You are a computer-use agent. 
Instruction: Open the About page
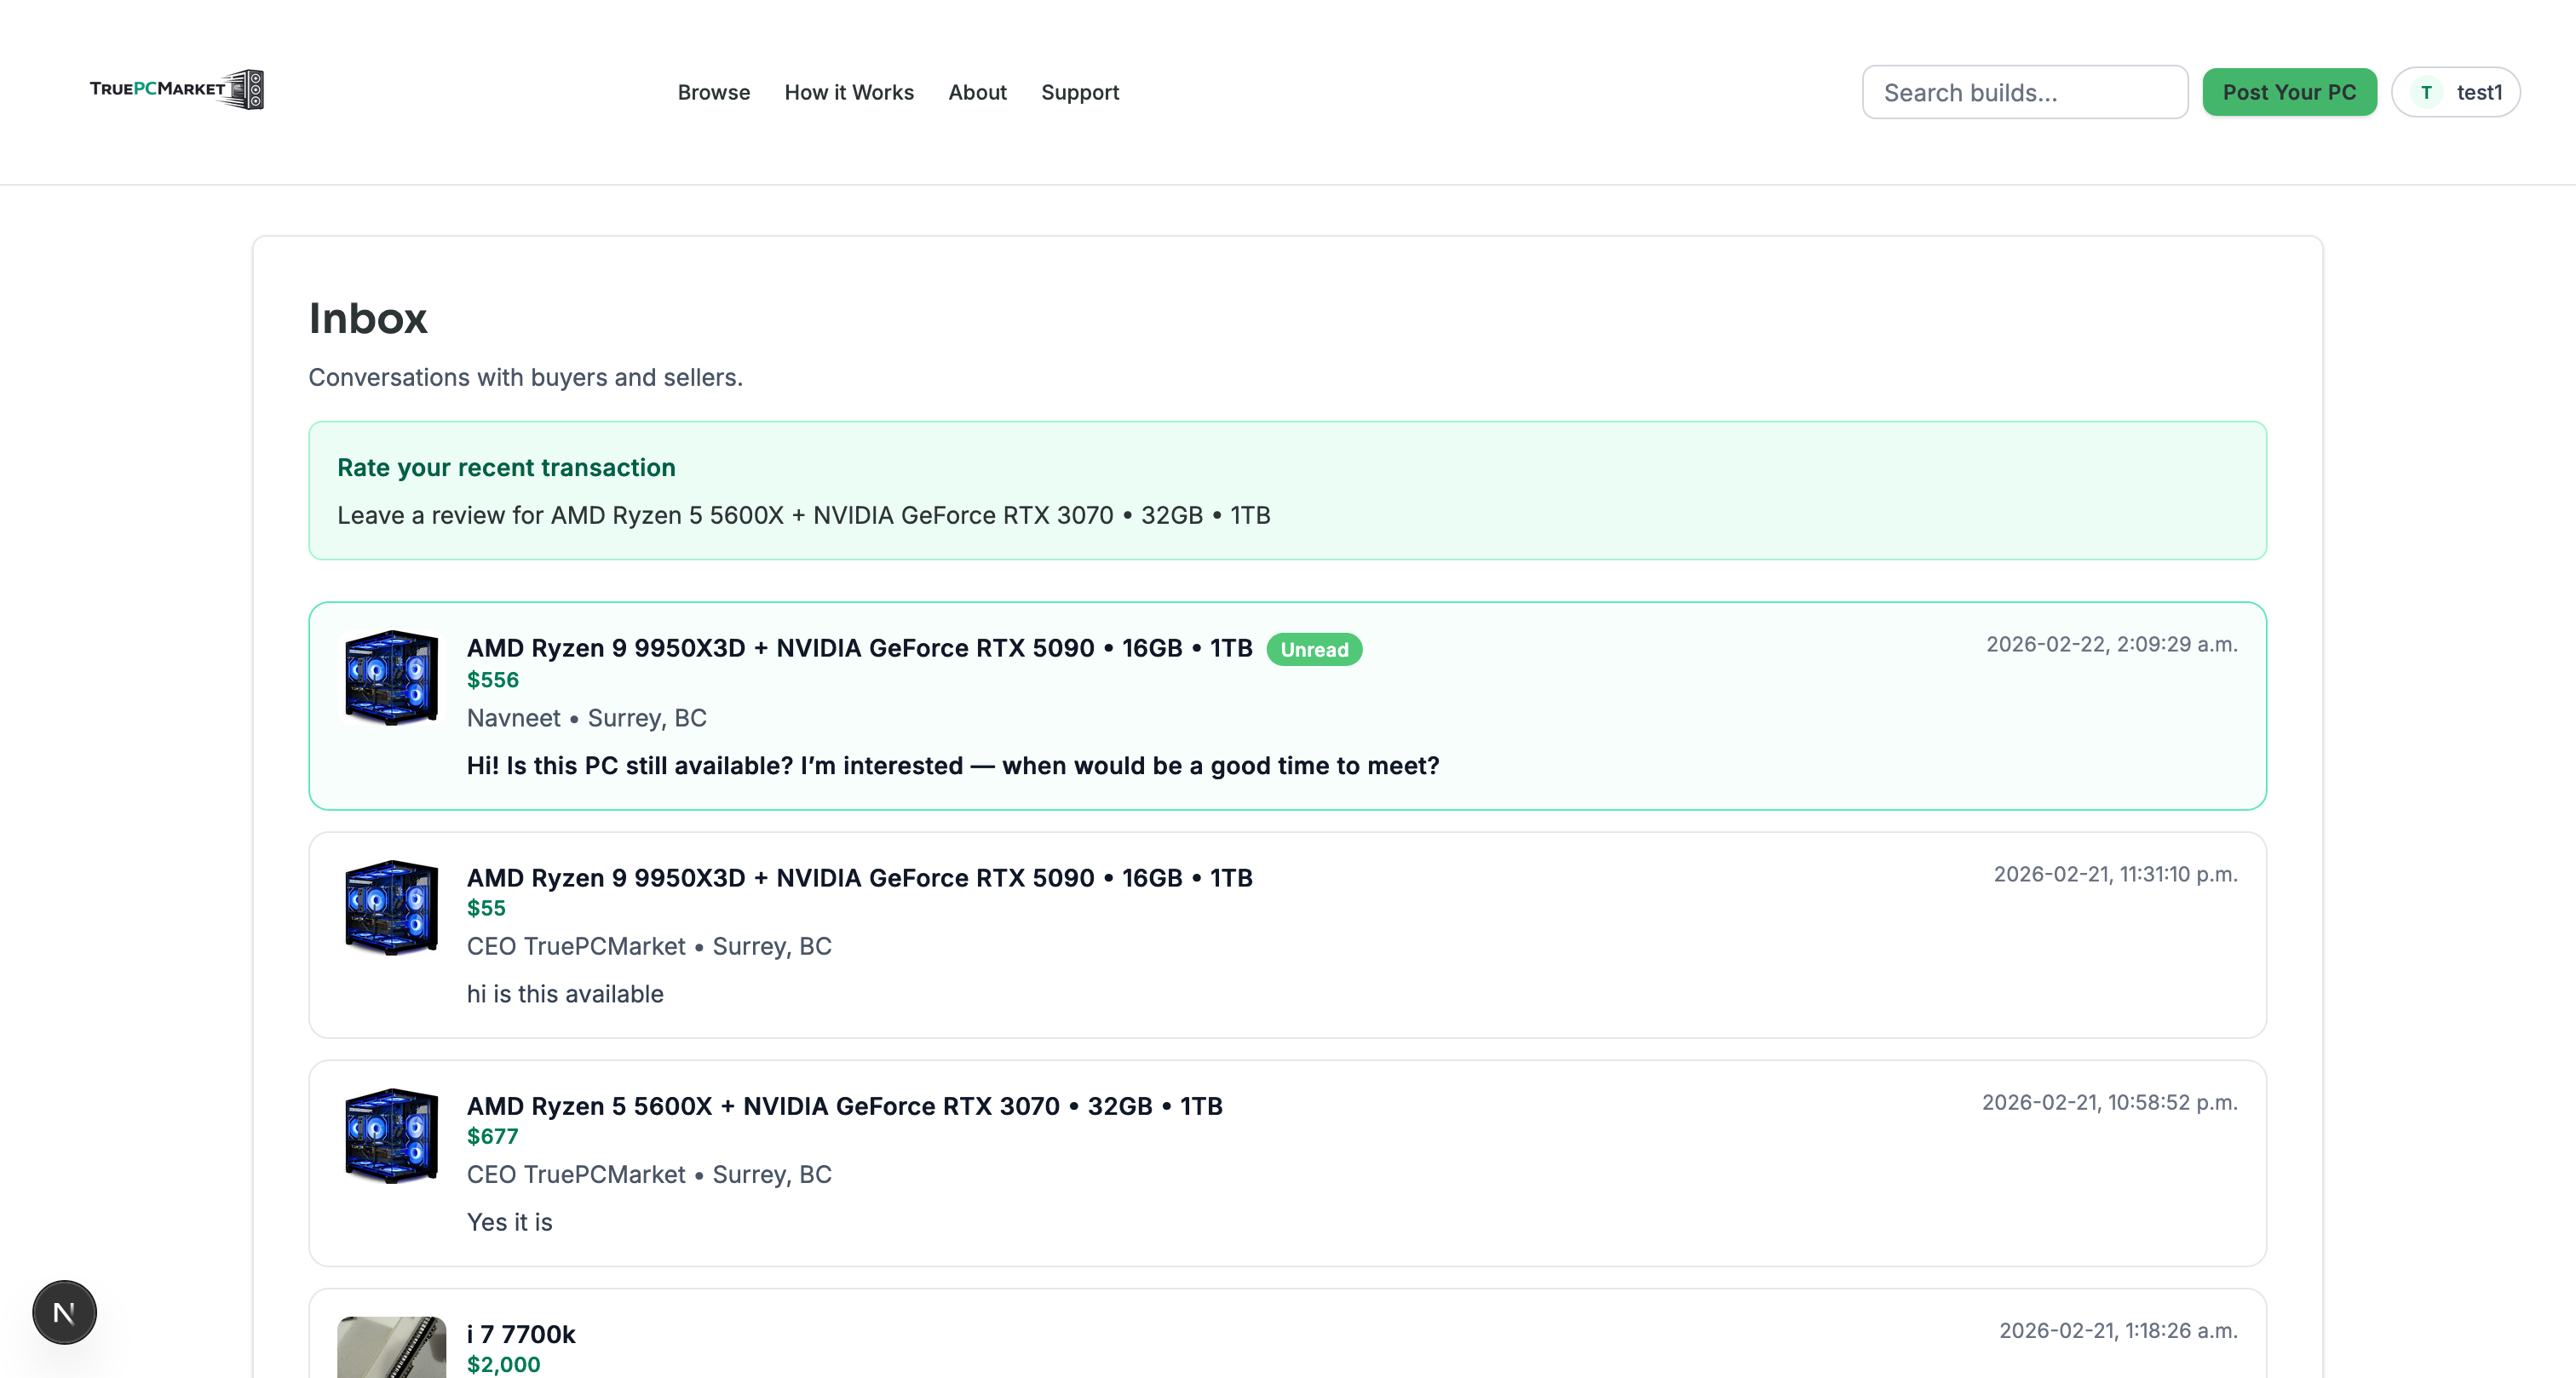coord(977,92)
